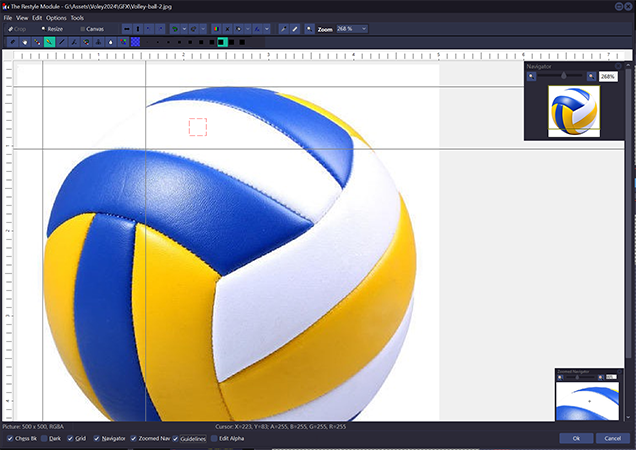Screen dimensions: 636x450
Task: Click the RGB color channels icon
Action: pyautogui.click(x=216, y=29)
